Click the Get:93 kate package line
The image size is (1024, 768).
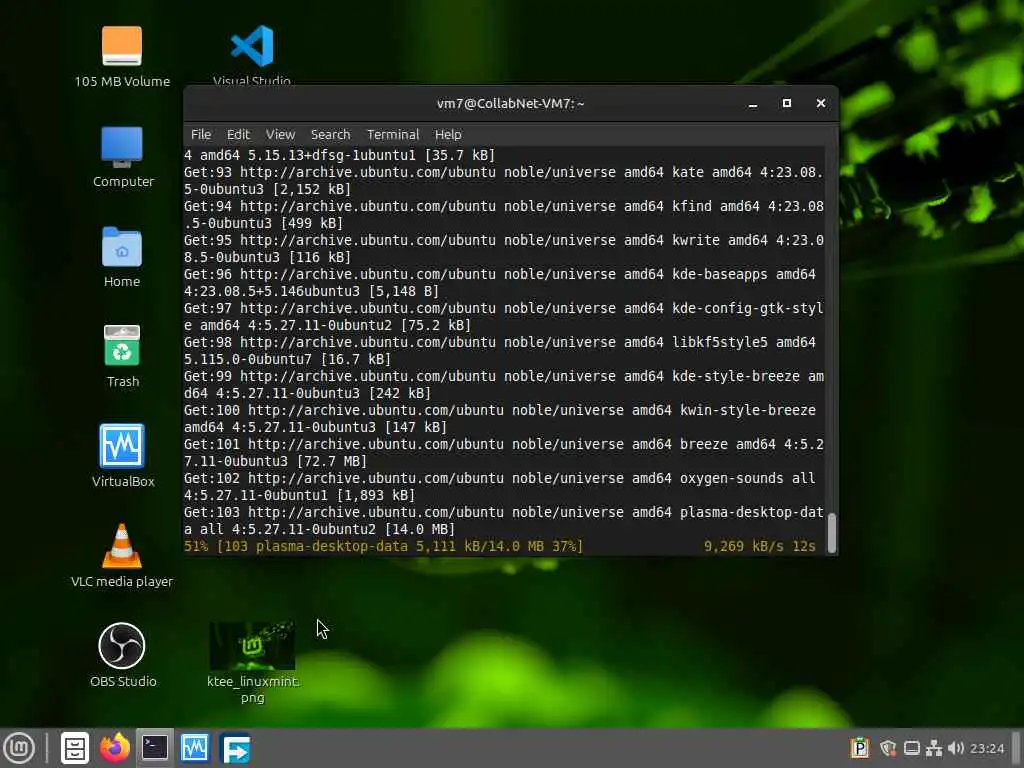tap(504, 181)
